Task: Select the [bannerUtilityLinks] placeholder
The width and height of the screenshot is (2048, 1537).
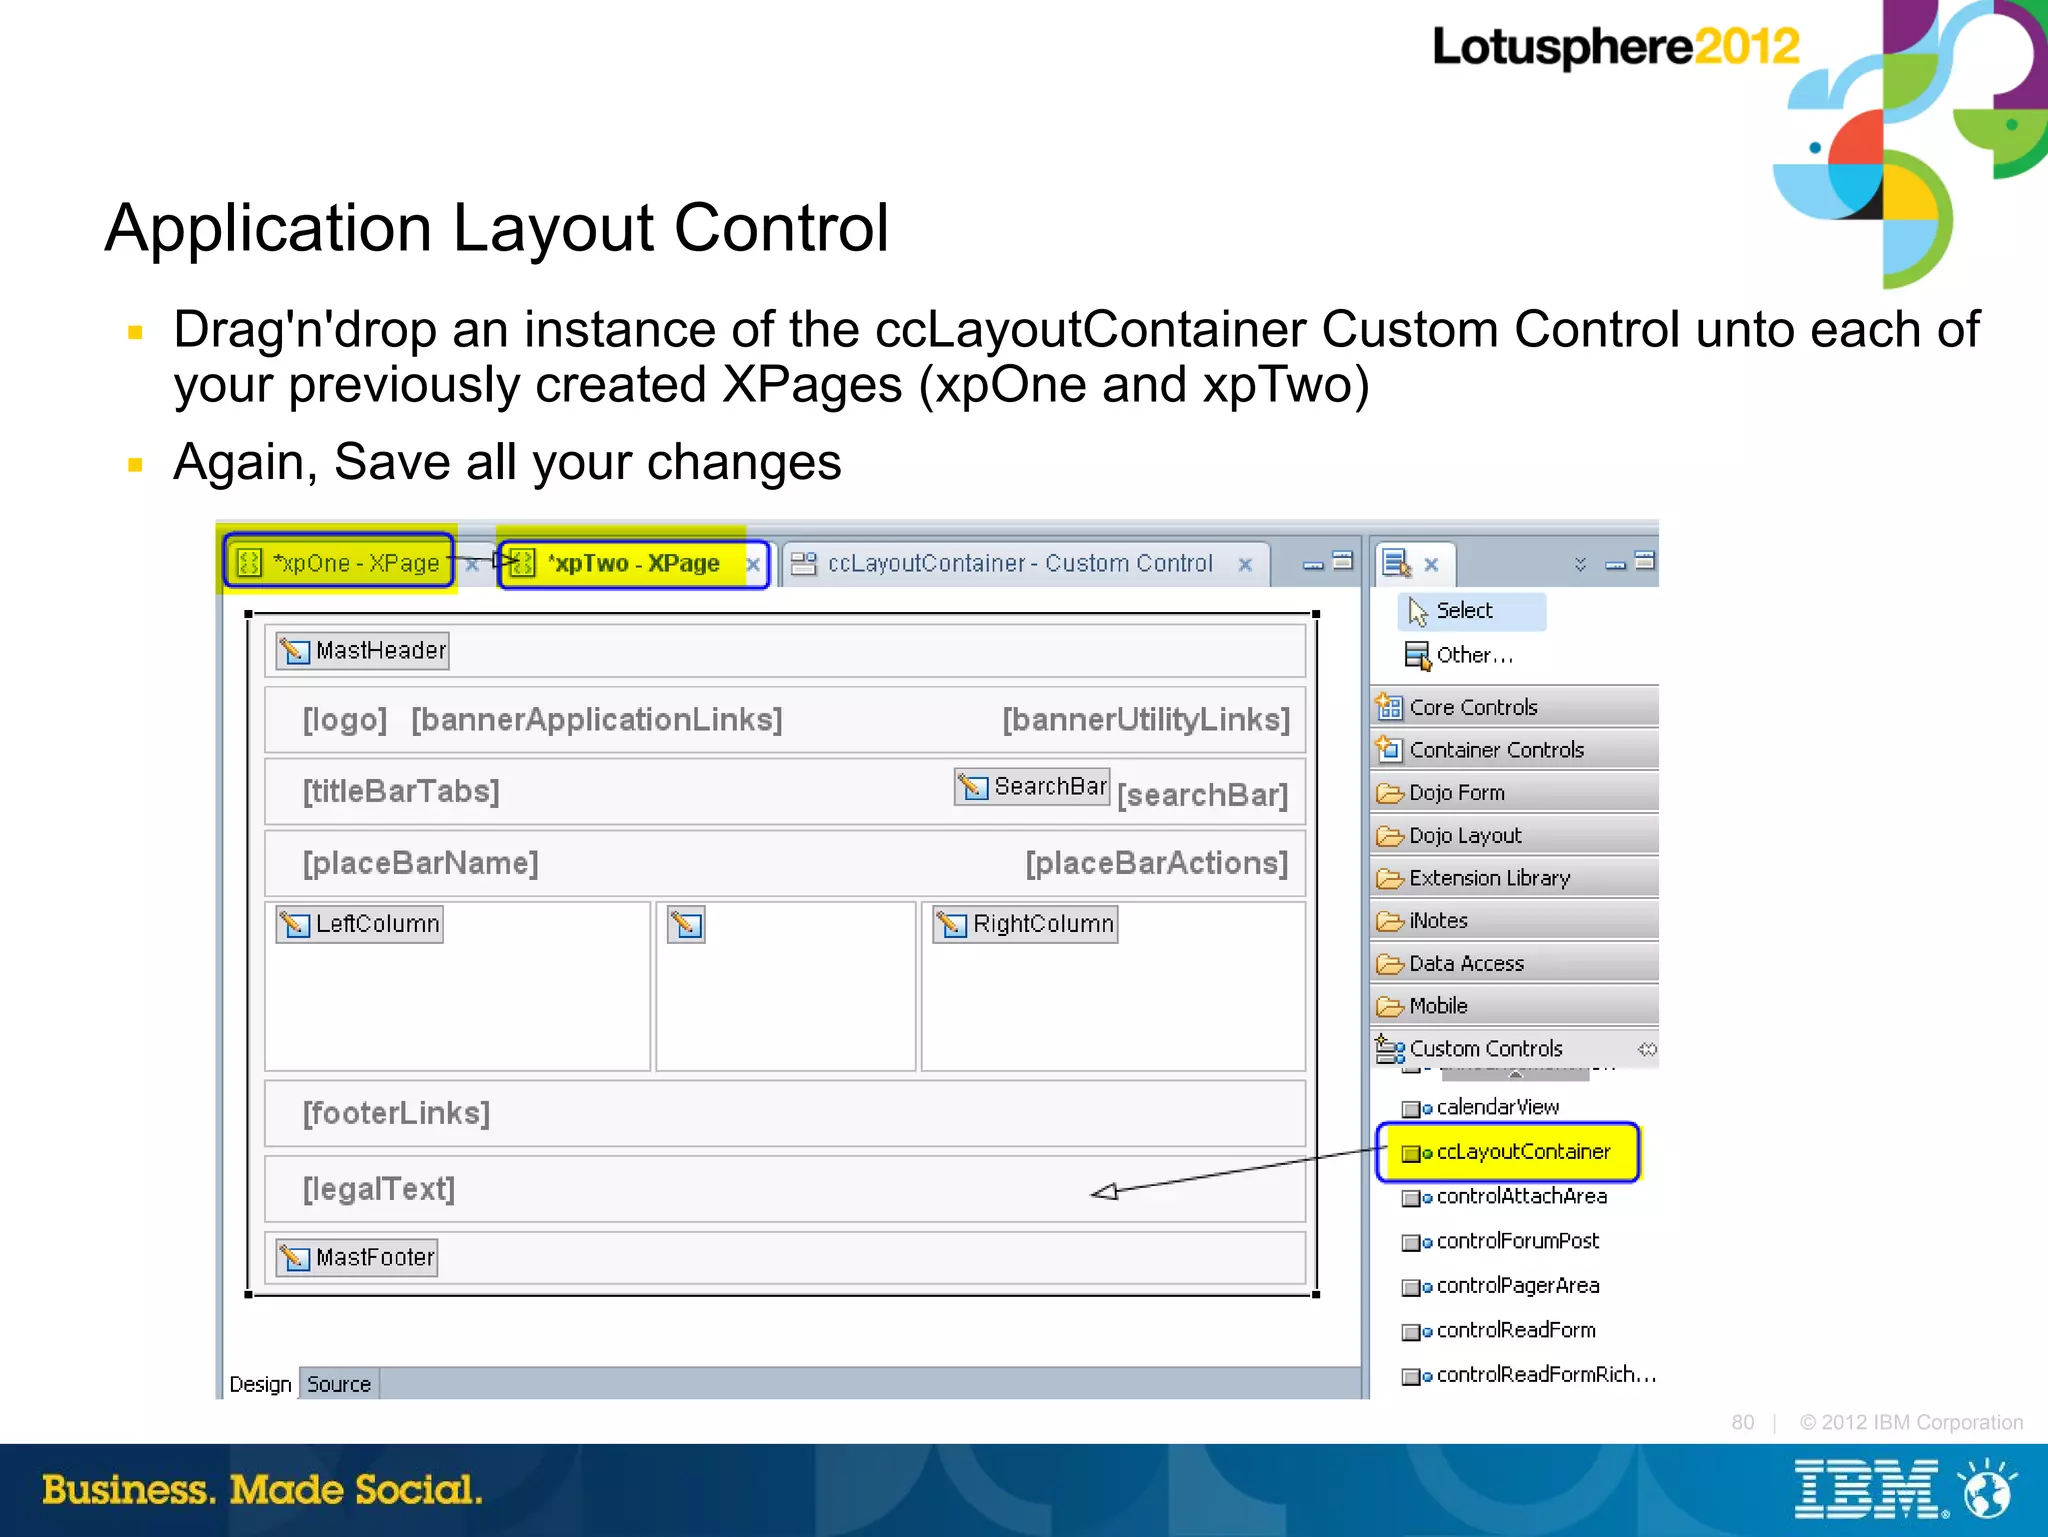Action: (1146, 720)
